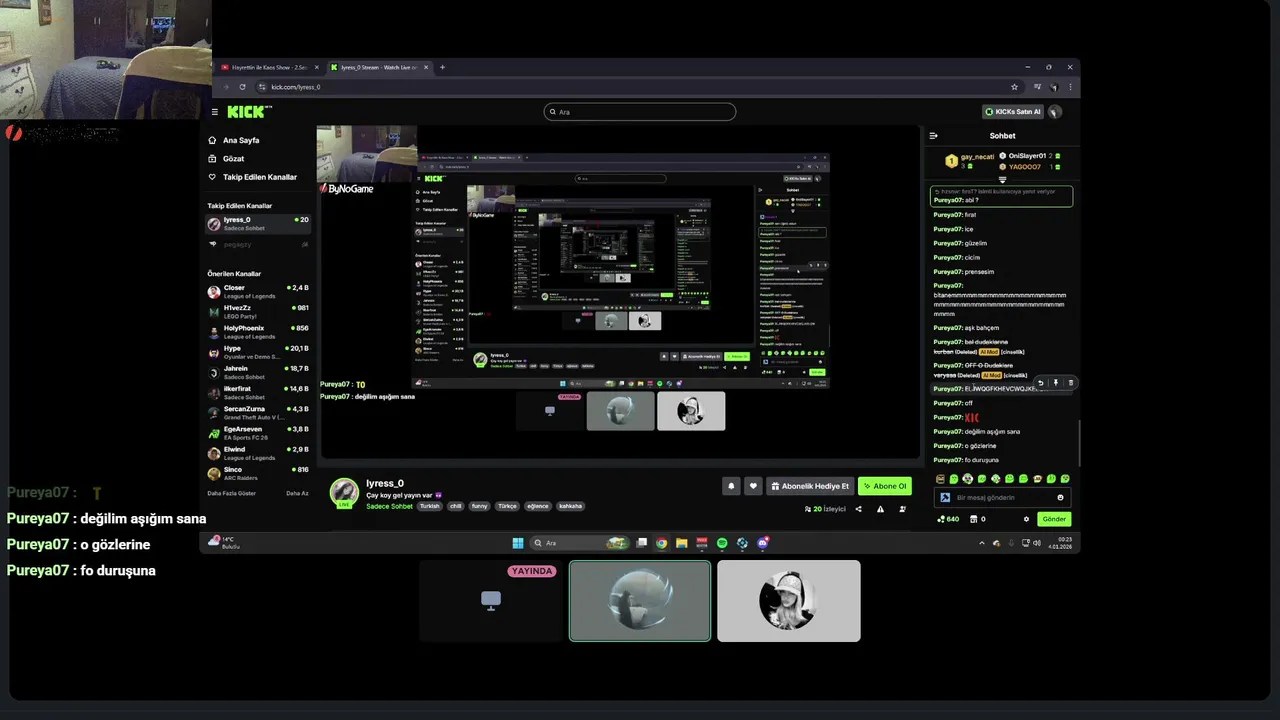This screenshot has width=1280, height=720.
Task: Open the hamburger menu beside the KICK logo
Action: [214, 112]
